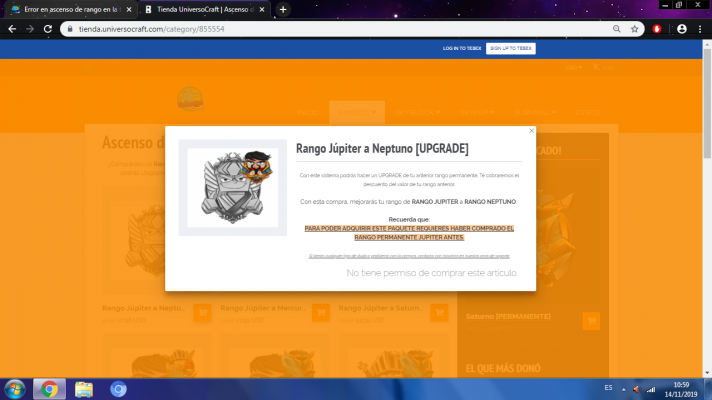Click the address bar URL
Viewport: 712px width, 400px height.
pyautogui.click(x=152, y=29)
